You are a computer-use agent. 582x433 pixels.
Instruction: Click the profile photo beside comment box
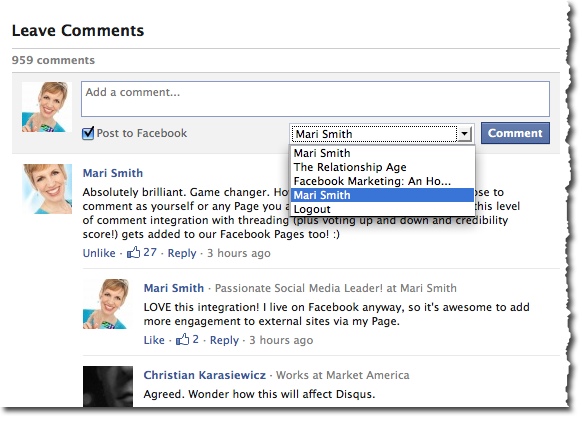[46, 107]
